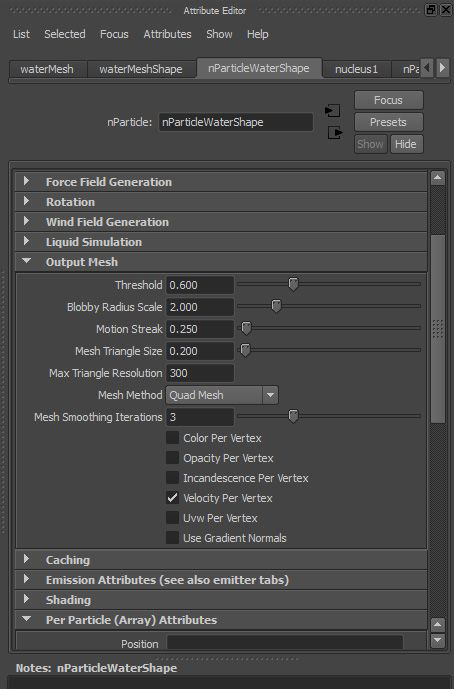Viewport: 454px width, 689px height.
Task: Enable Color Per Vertex checkbox
Action: (172, 438)
